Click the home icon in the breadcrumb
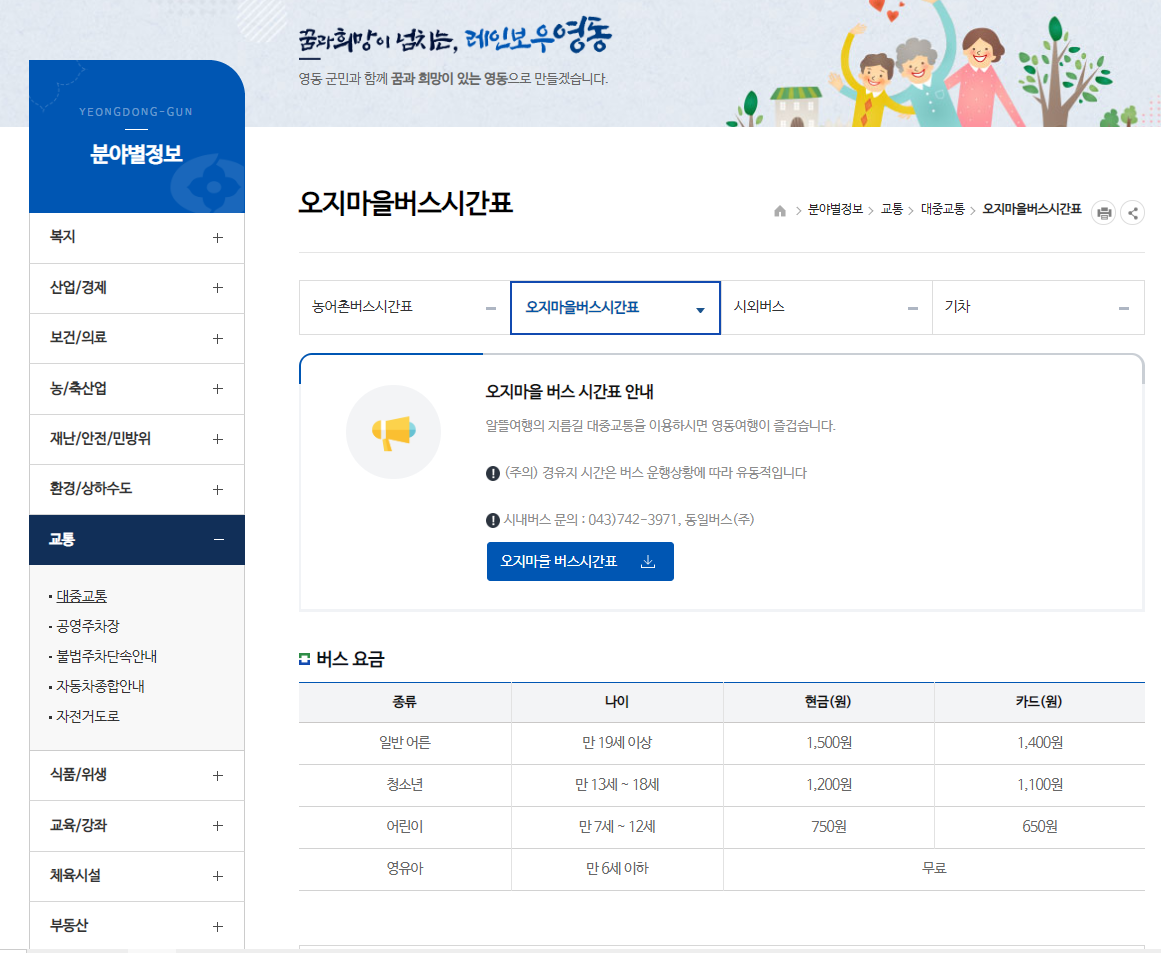This screenshot has width=1161, height=953. [780, 211]
